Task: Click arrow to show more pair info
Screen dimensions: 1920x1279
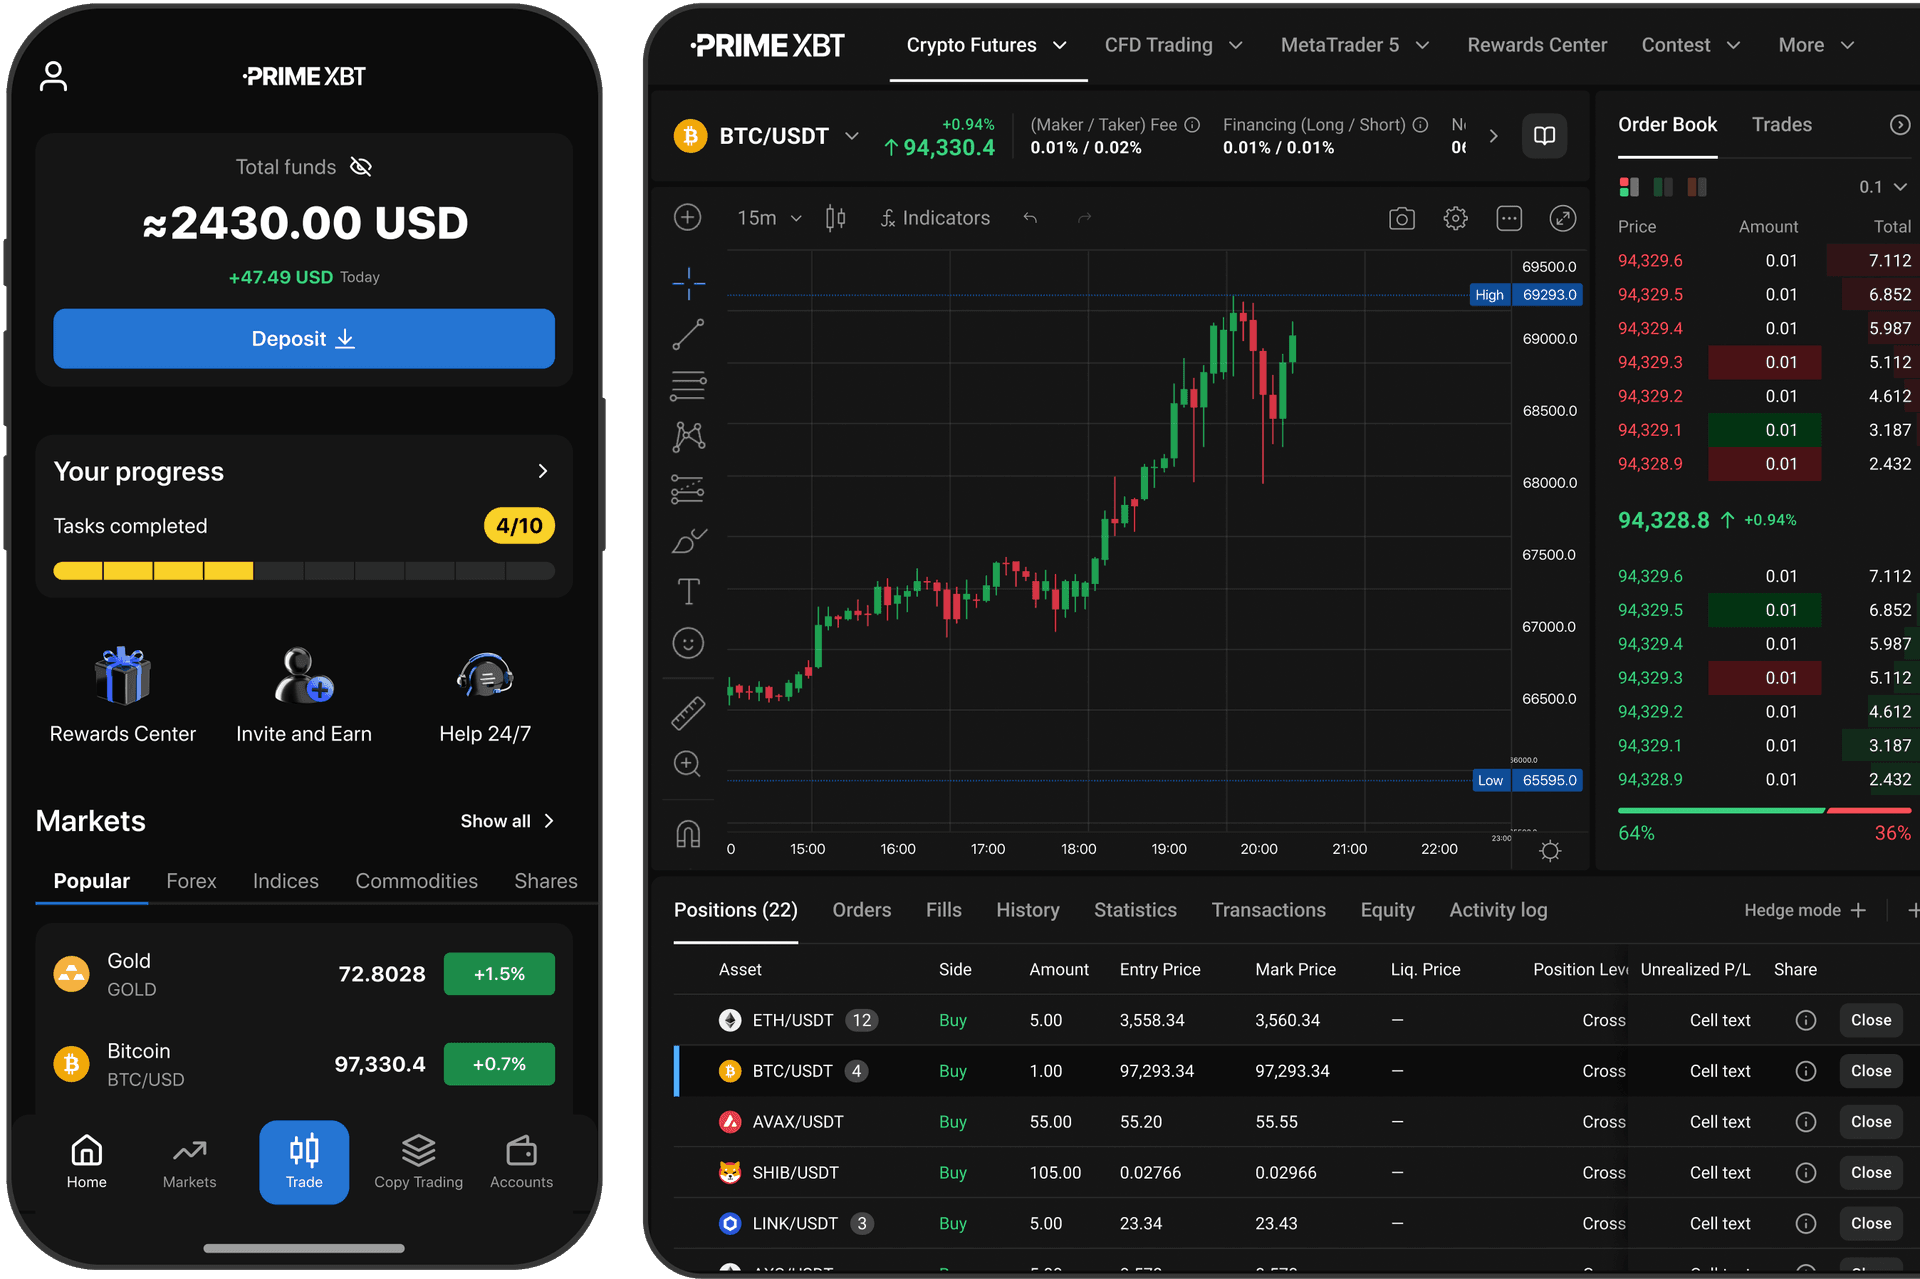Action: (1494, 136)
